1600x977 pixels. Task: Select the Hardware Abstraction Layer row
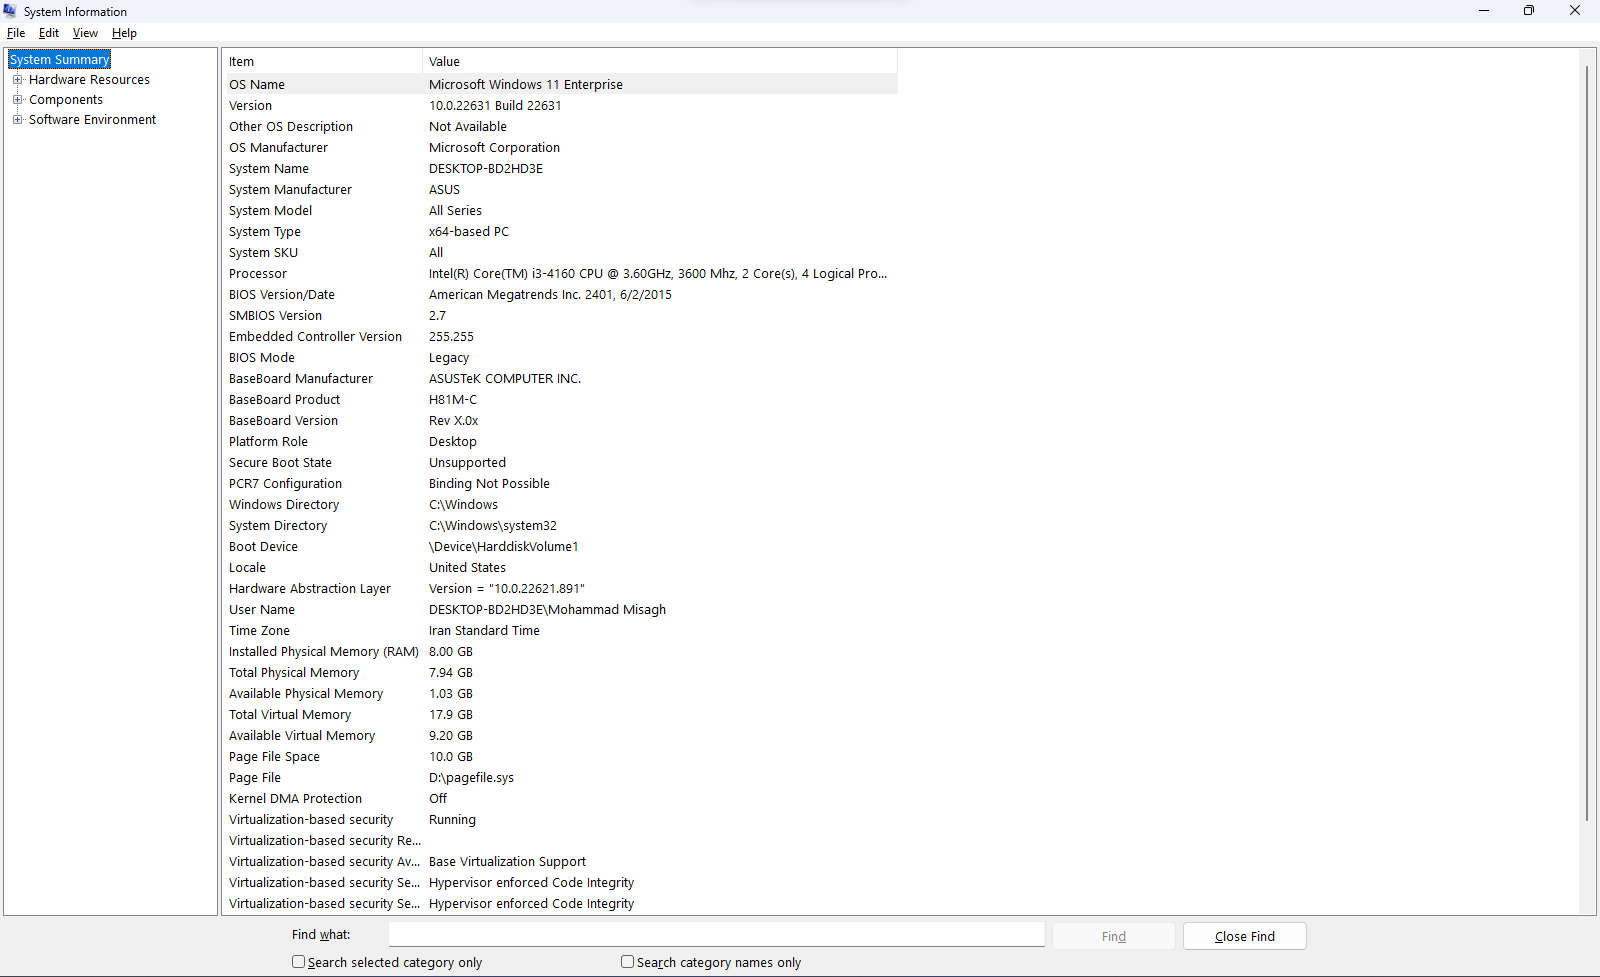pyautogui.click(x=560, y=589)
